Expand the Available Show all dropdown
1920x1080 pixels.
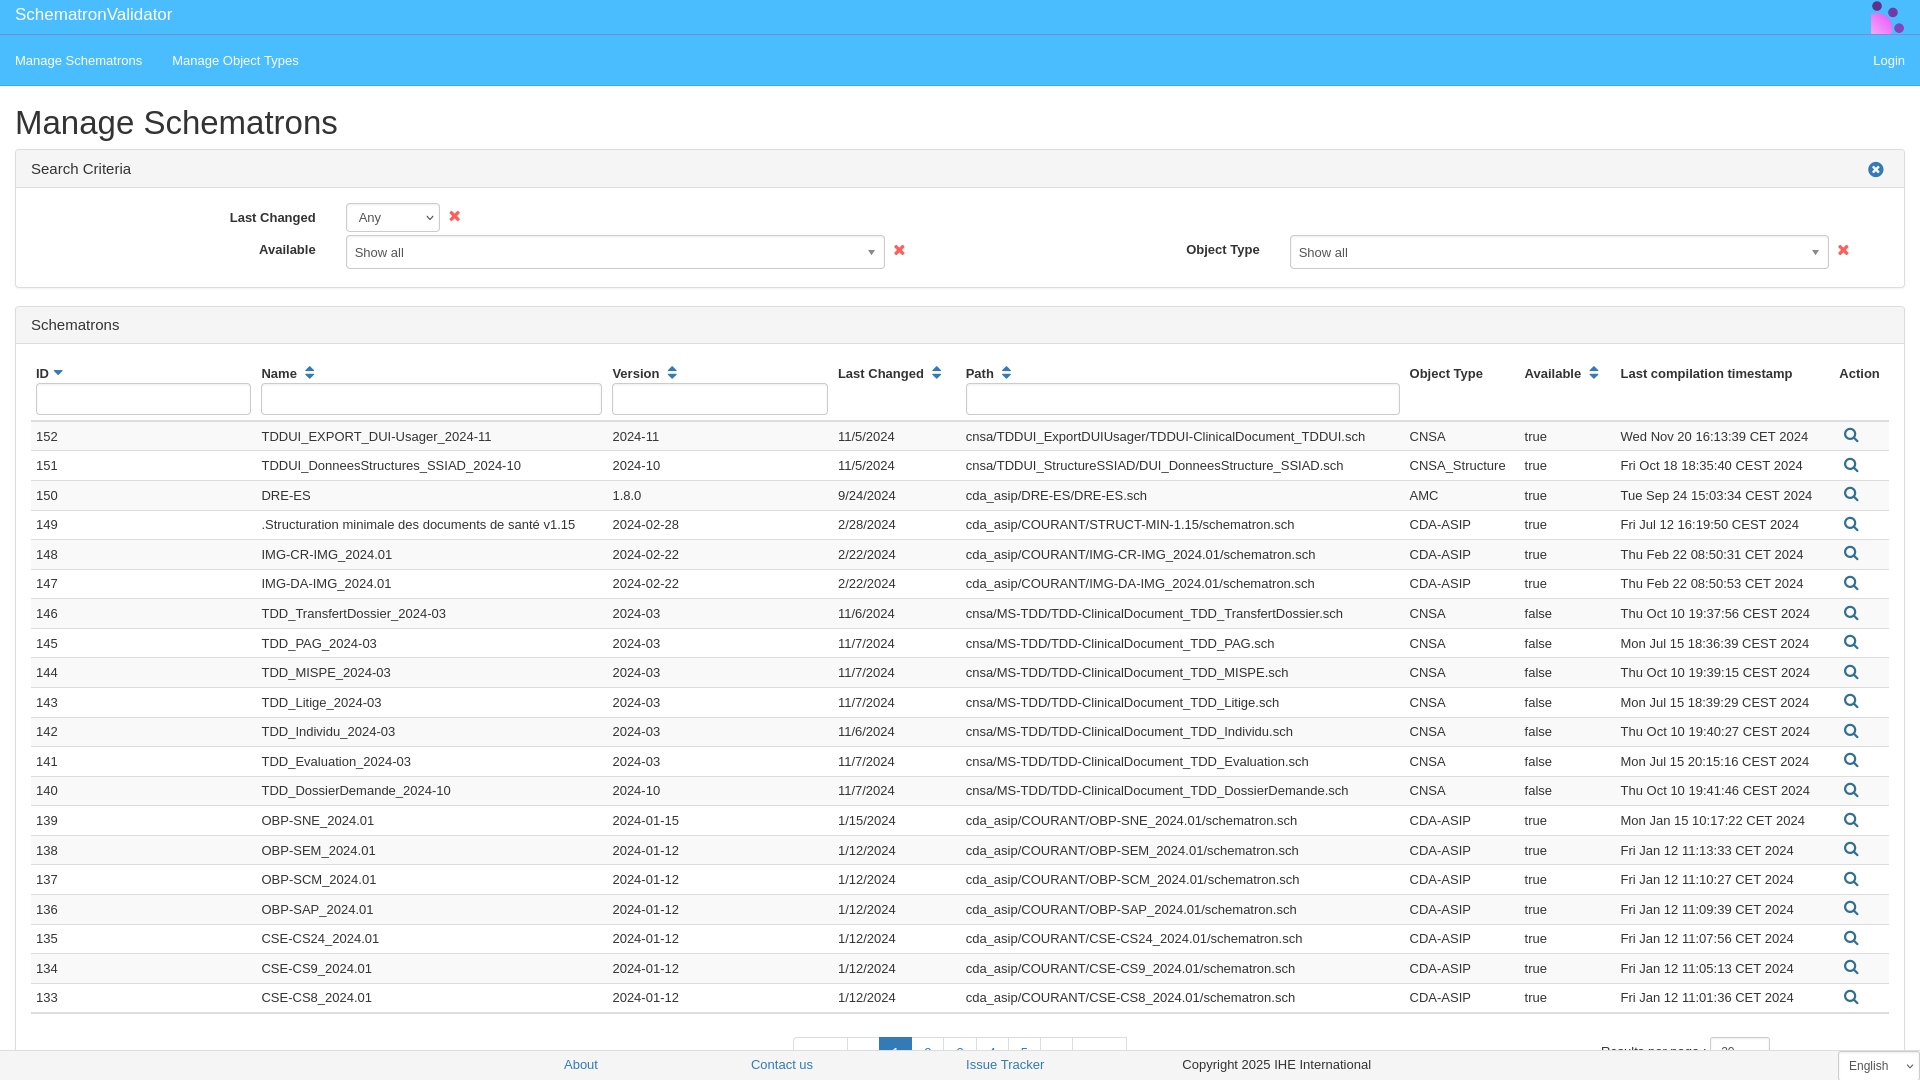[x=614, y=252]
